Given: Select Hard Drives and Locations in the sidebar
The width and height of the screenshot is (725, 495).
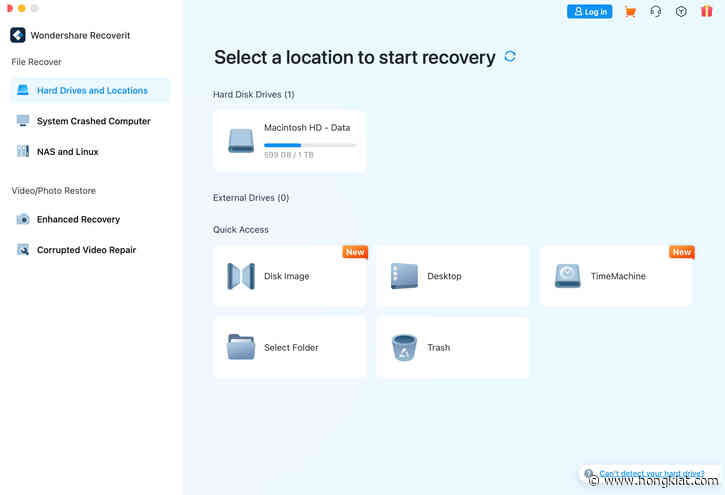Looking at the screenshot, I should tap(90, 91).
